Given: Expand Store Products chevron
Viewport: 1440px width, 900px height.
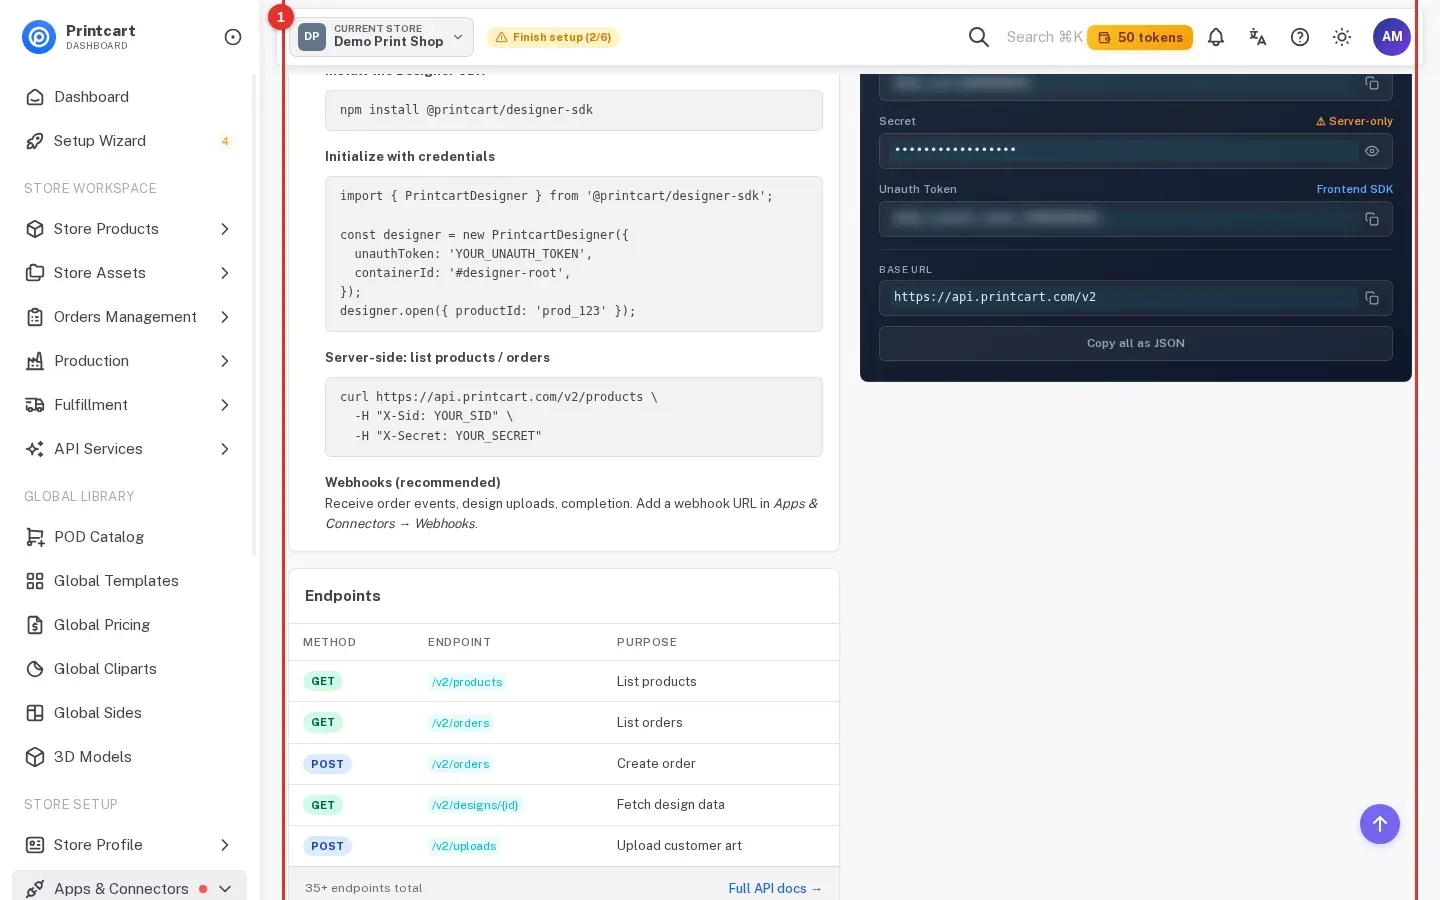Looking at the screenshot, I should [225, 229].
